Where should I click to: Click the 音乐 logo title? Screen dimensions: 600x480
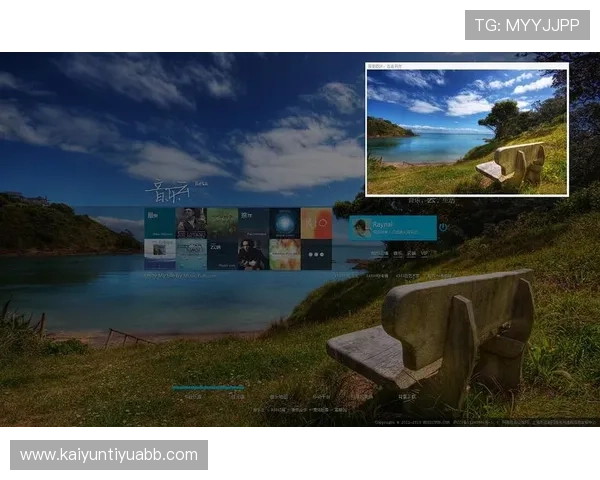(x=165, y=191)
